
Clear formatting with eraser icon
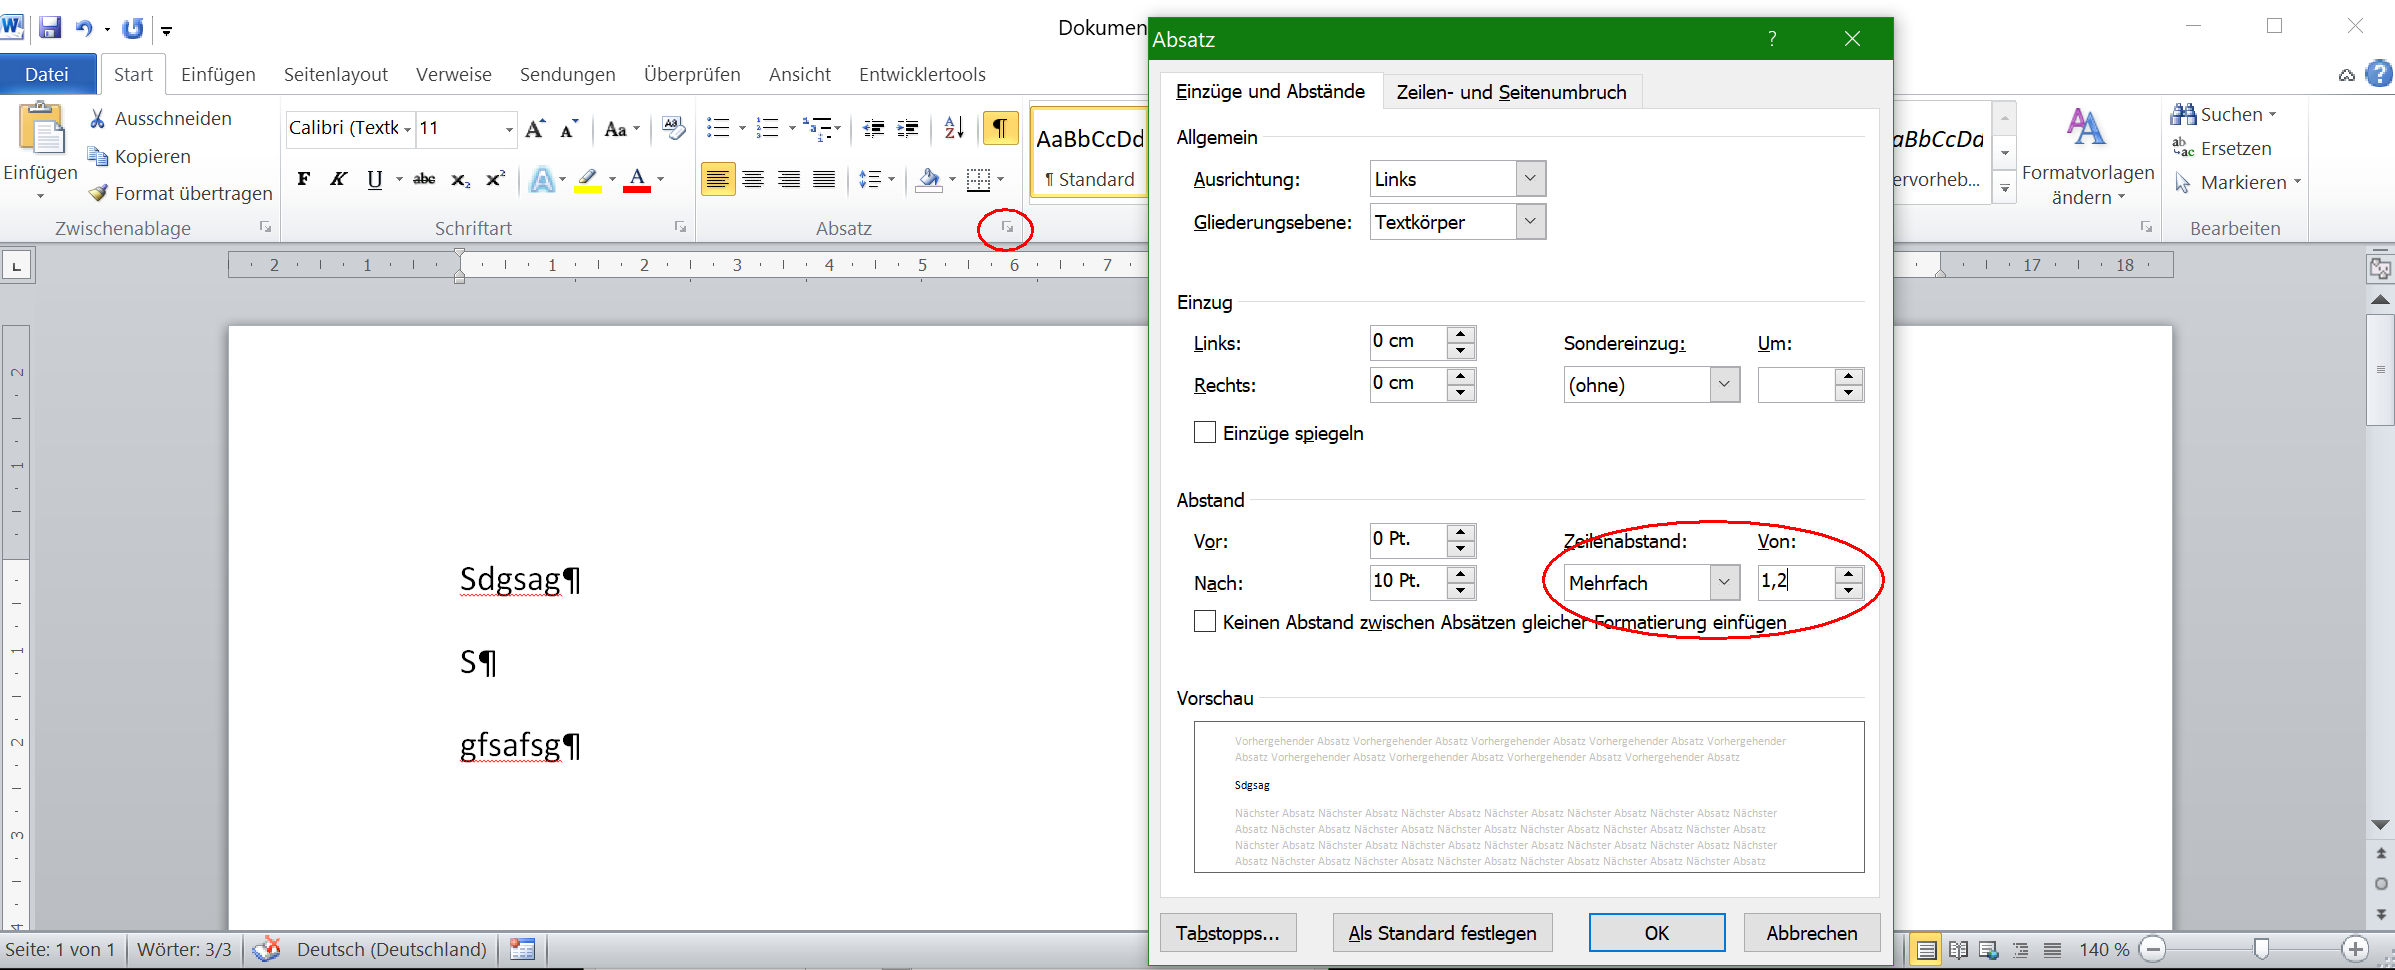673,128
